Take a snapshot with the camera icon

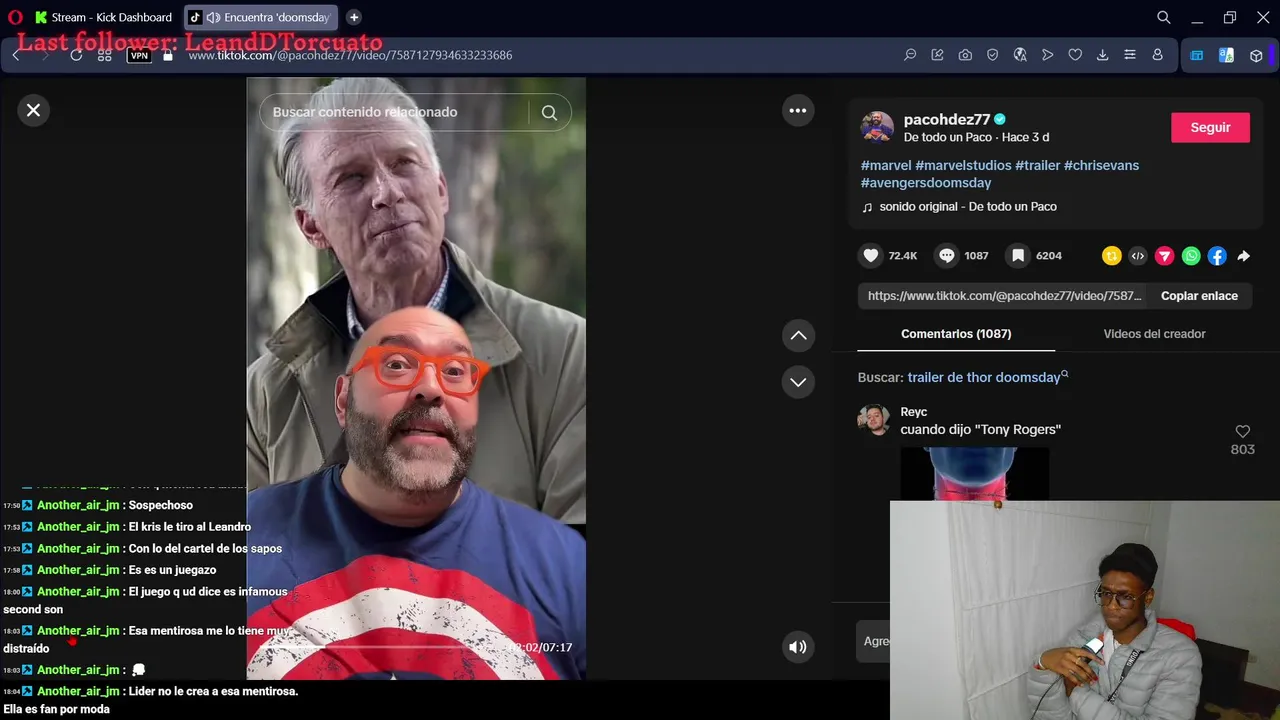pyautogui.click(x=965, y=55)
